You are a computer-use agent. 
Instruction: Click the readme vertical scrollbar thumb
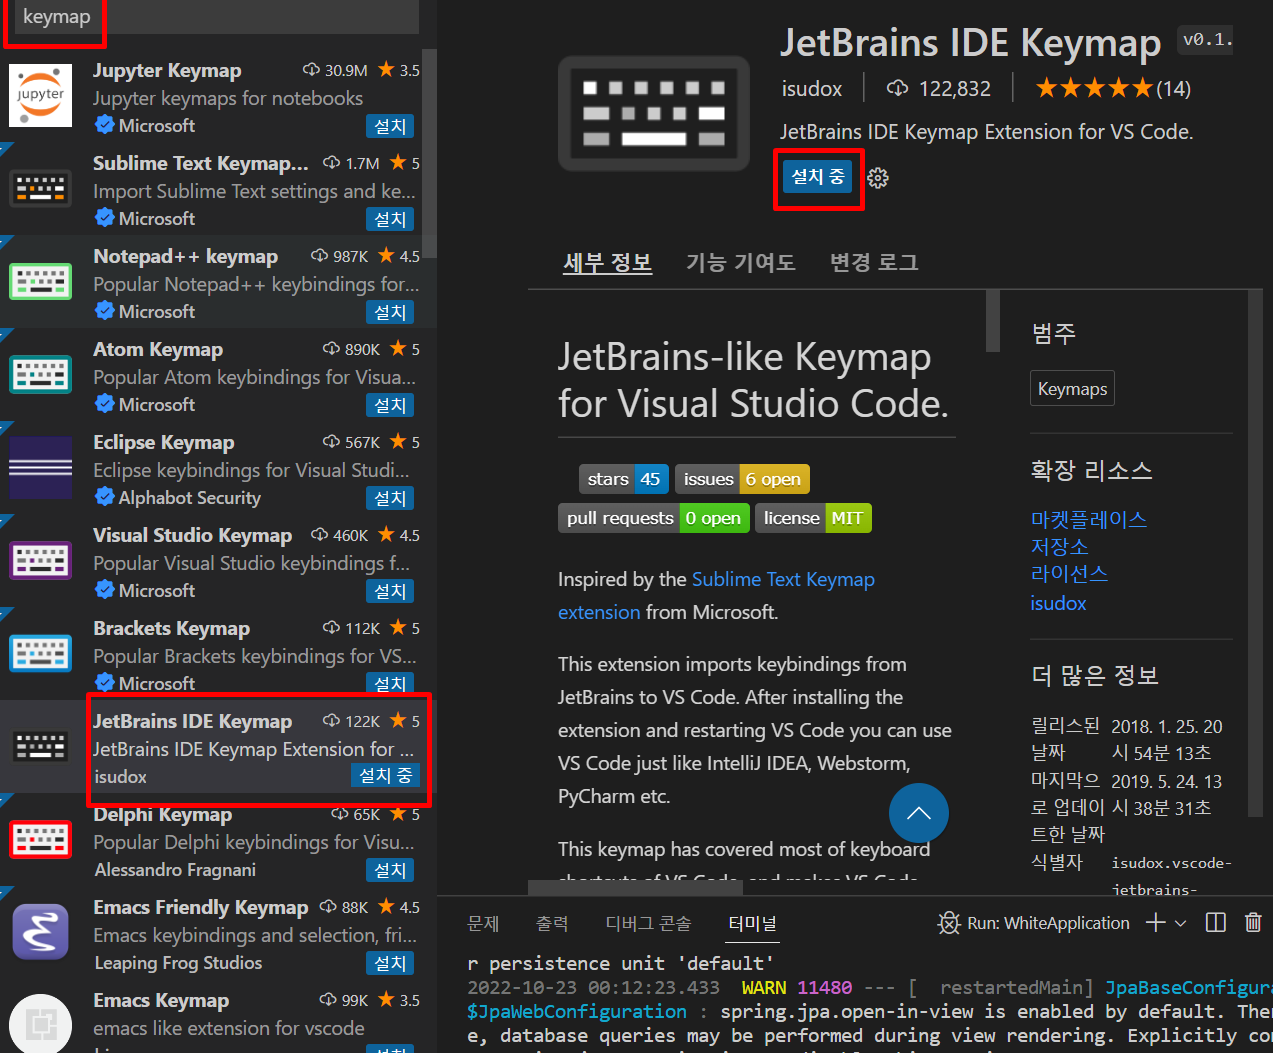(x=993, y=321)
